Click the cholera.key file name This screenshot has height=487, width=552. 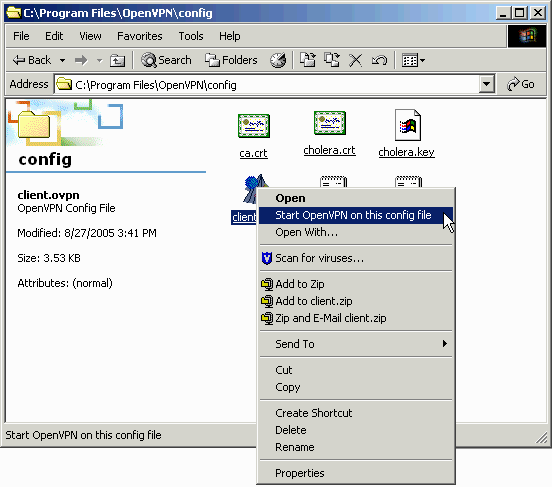406,152
